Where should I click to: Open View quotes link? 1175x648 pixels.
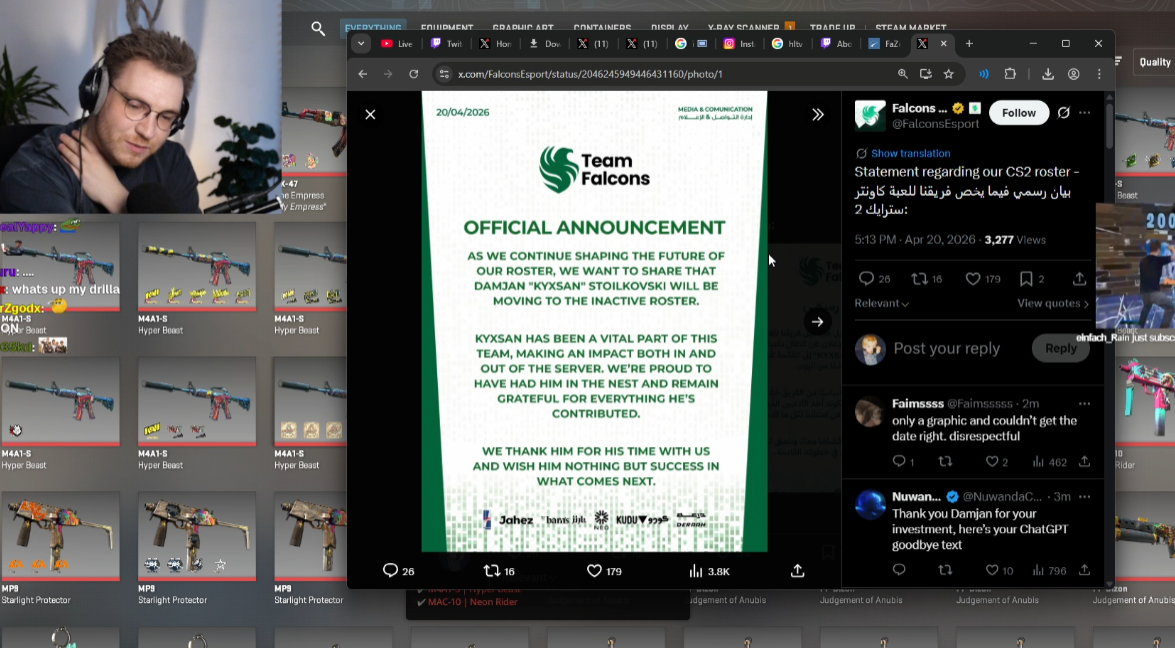coord(1052,303)
